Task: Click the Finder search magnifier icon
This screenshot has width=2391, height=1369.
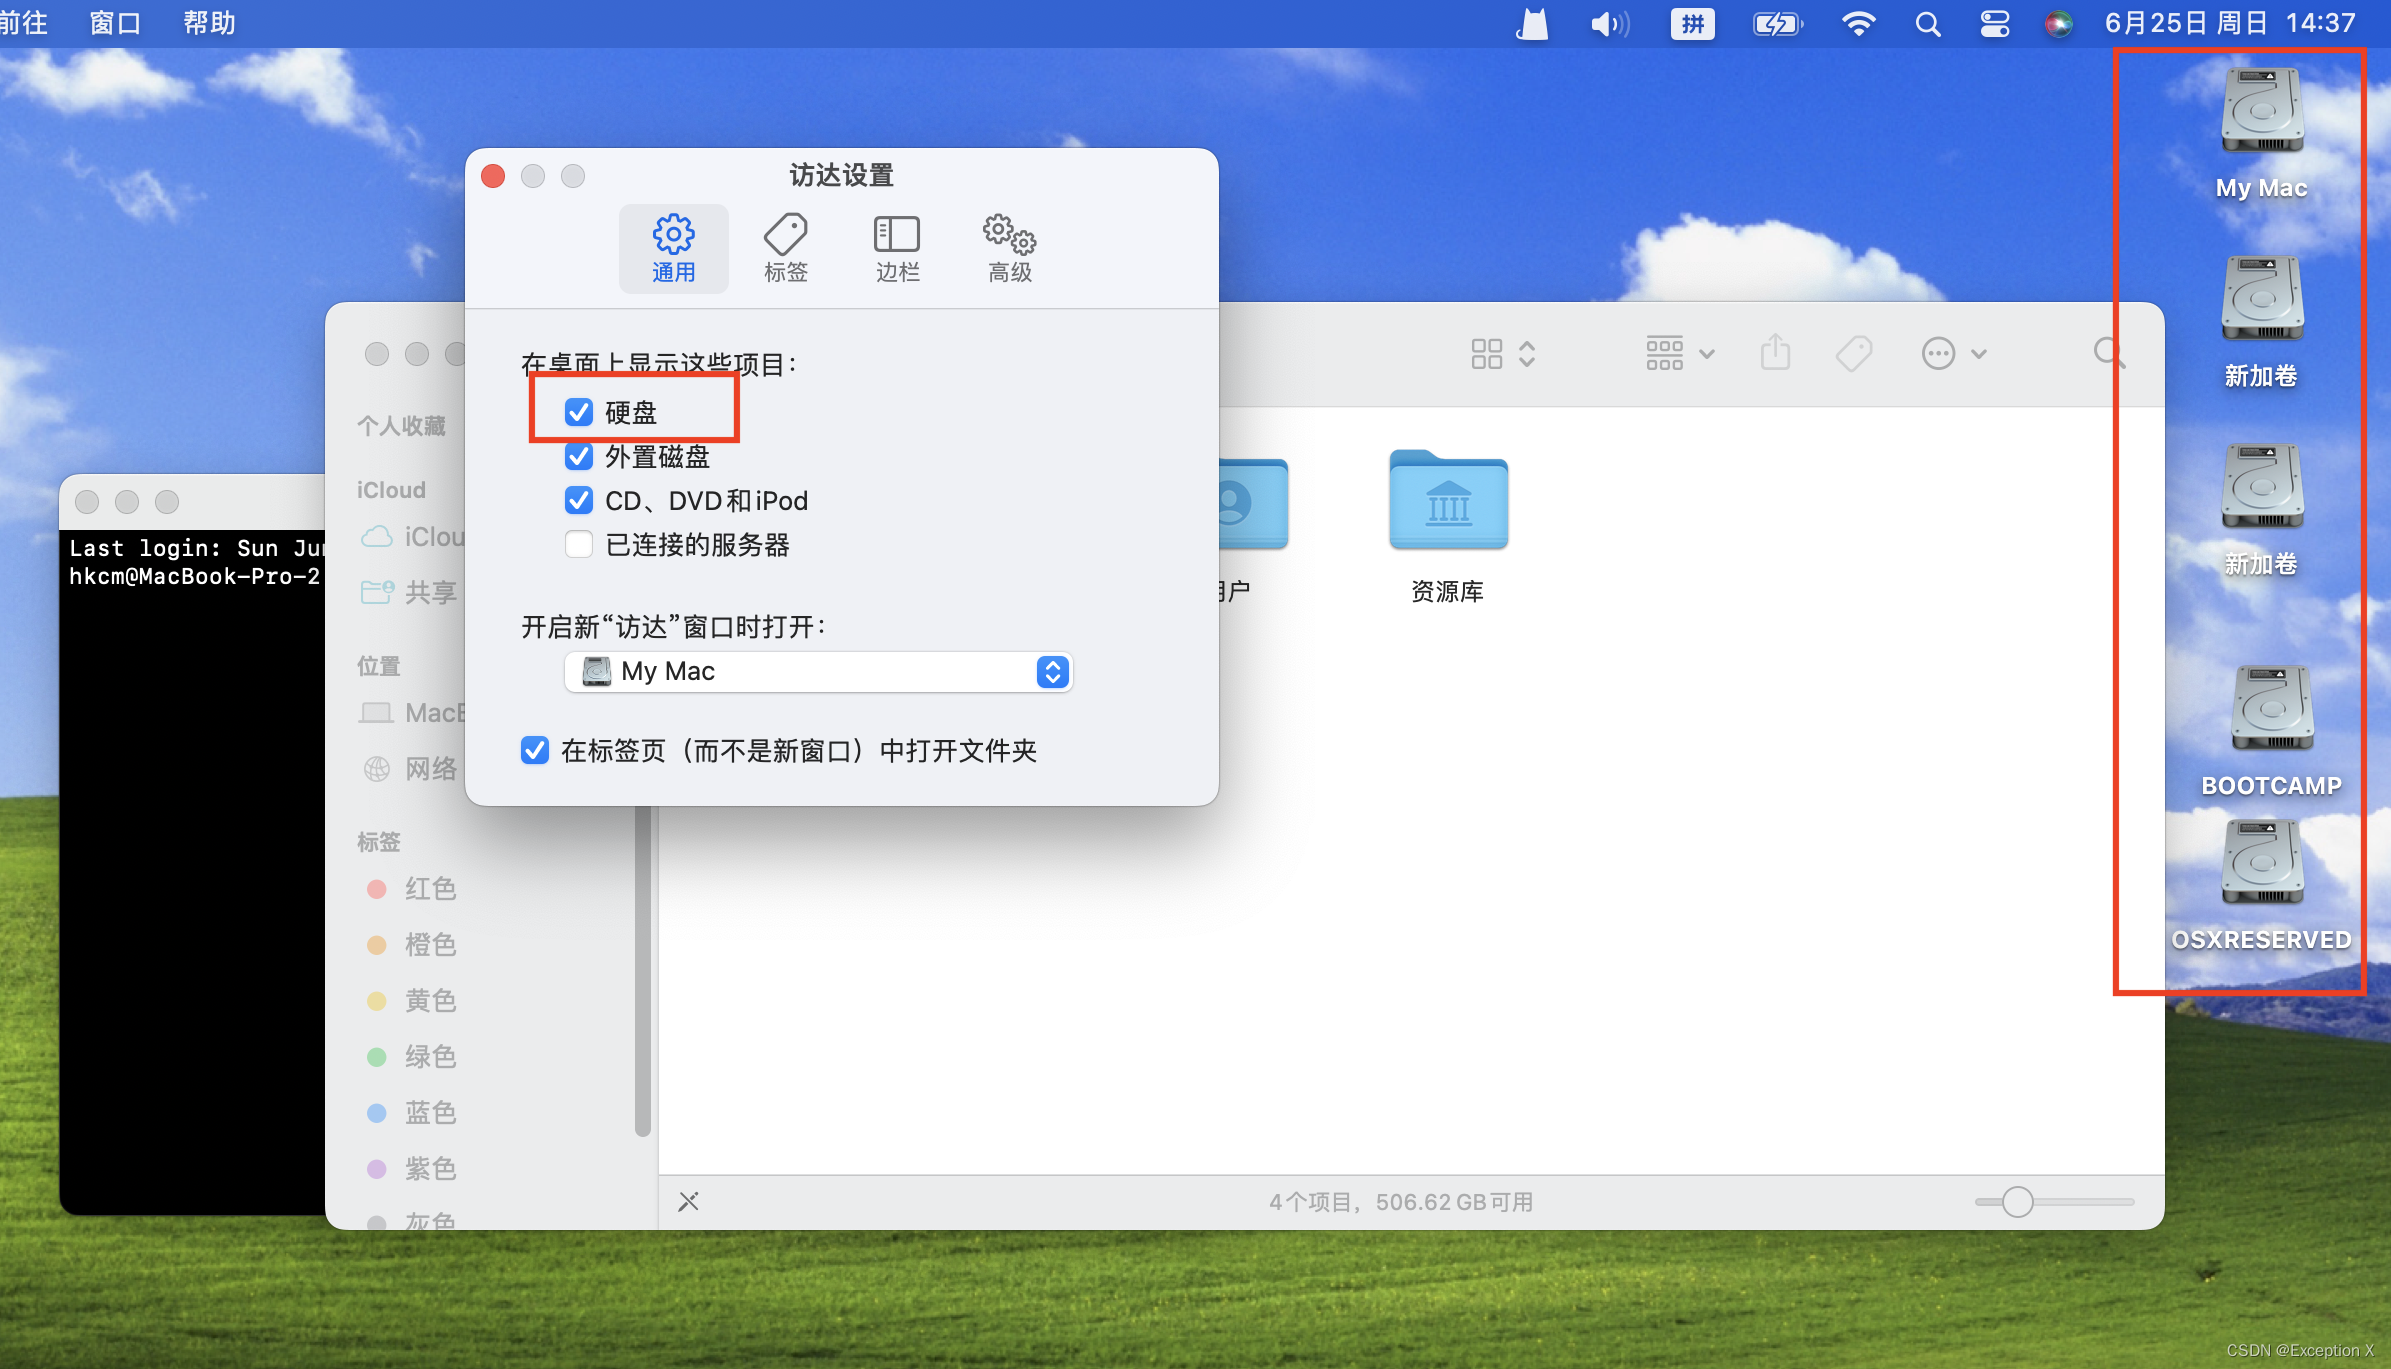Action: (x=2107, y=352)
